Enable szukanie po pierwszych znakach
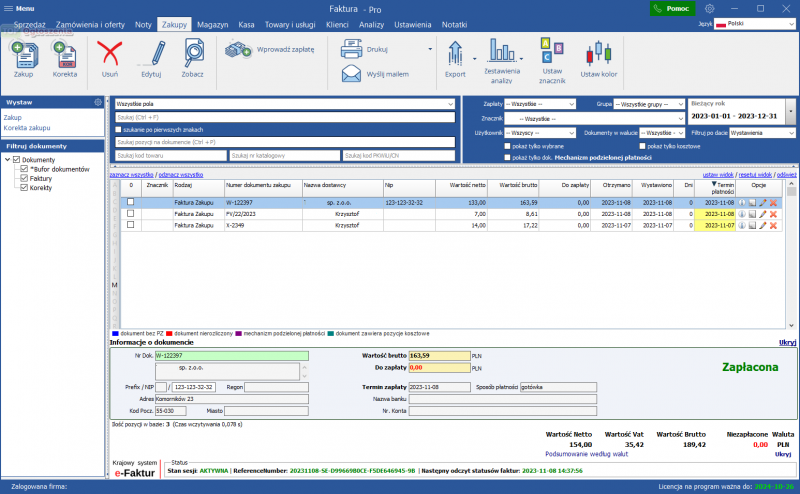Screen dimensions: 800x494 pos(118,129)
